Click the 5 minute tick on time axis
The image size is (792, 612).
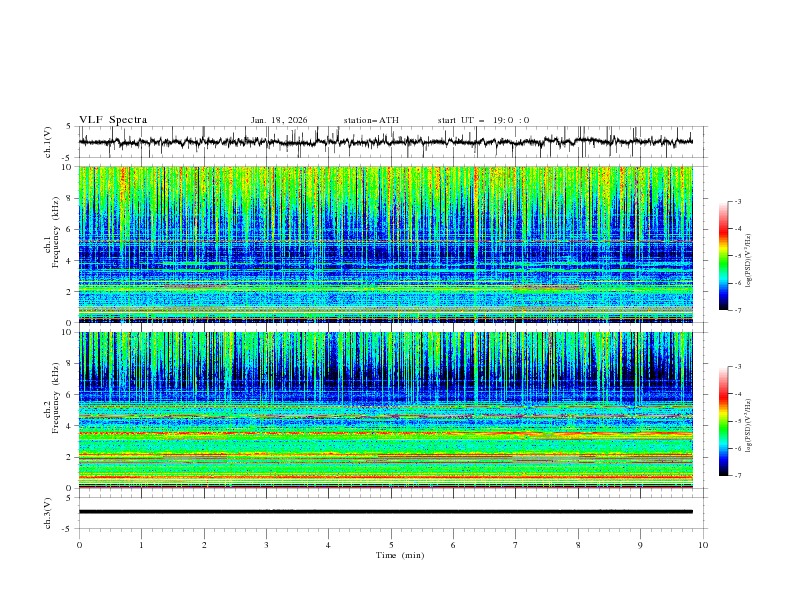click(391, 545)
